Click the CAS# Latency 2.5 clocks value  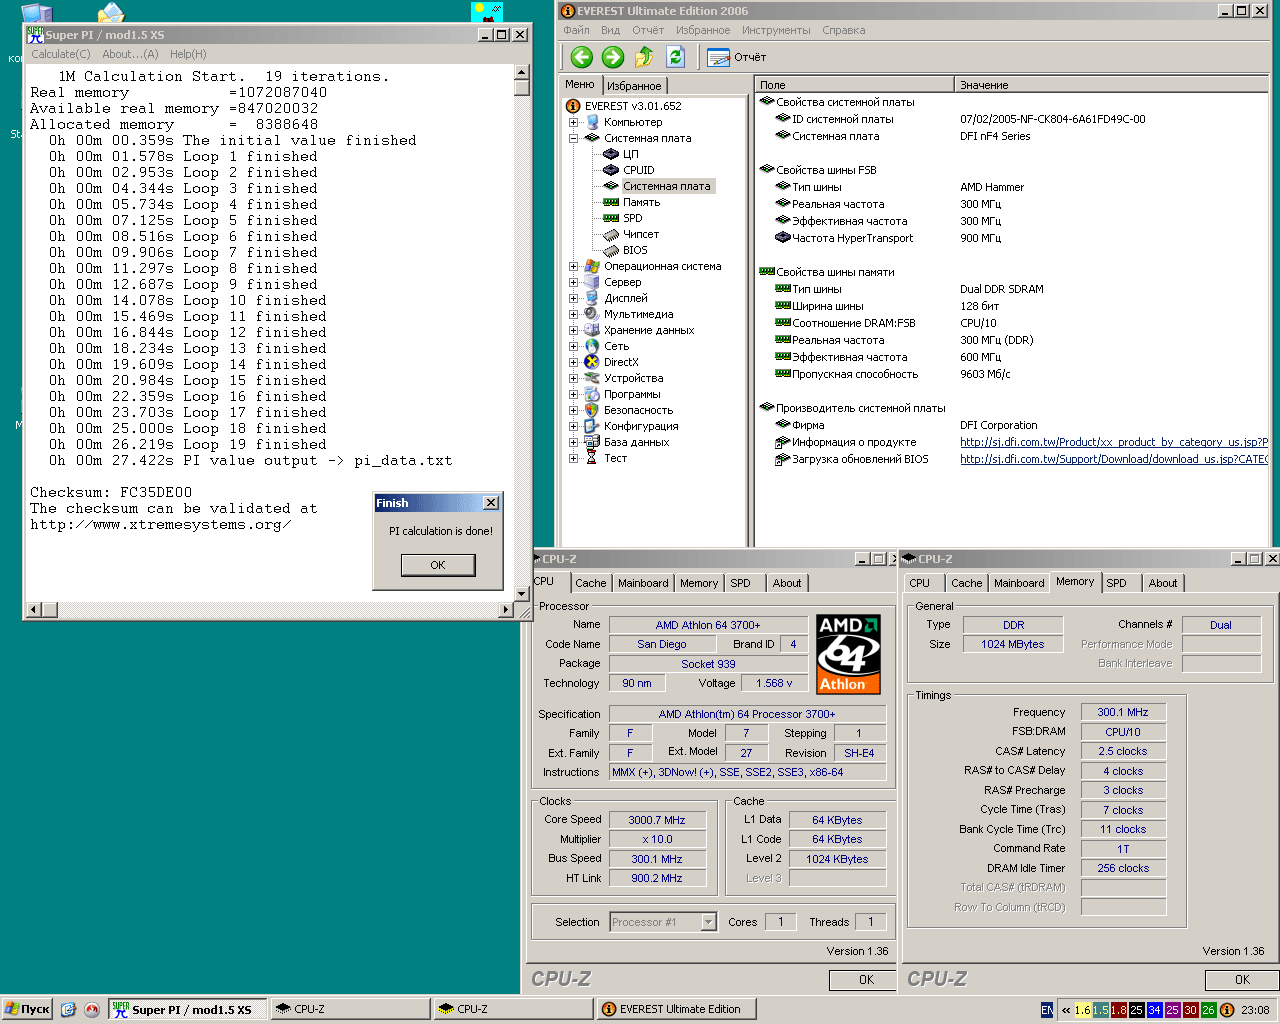[1123, 751]
